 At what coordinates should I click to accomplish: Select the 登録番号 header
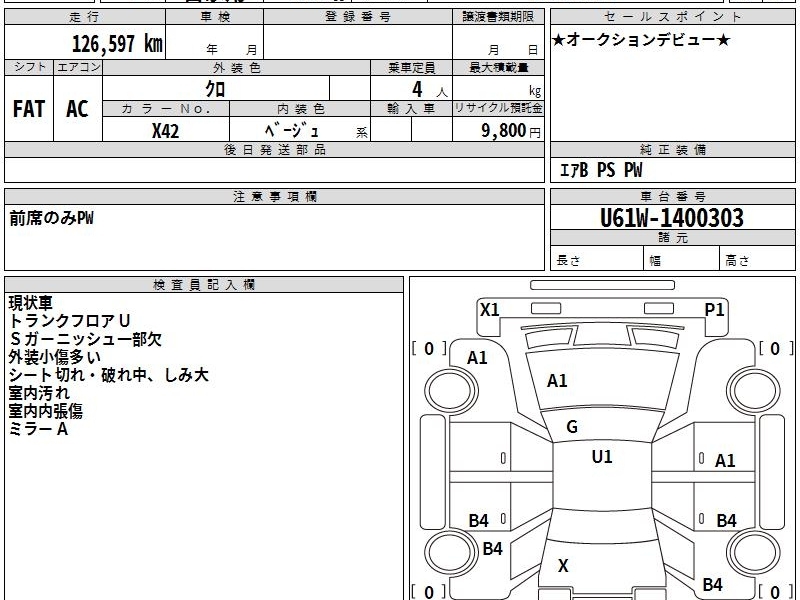[358, 17]
